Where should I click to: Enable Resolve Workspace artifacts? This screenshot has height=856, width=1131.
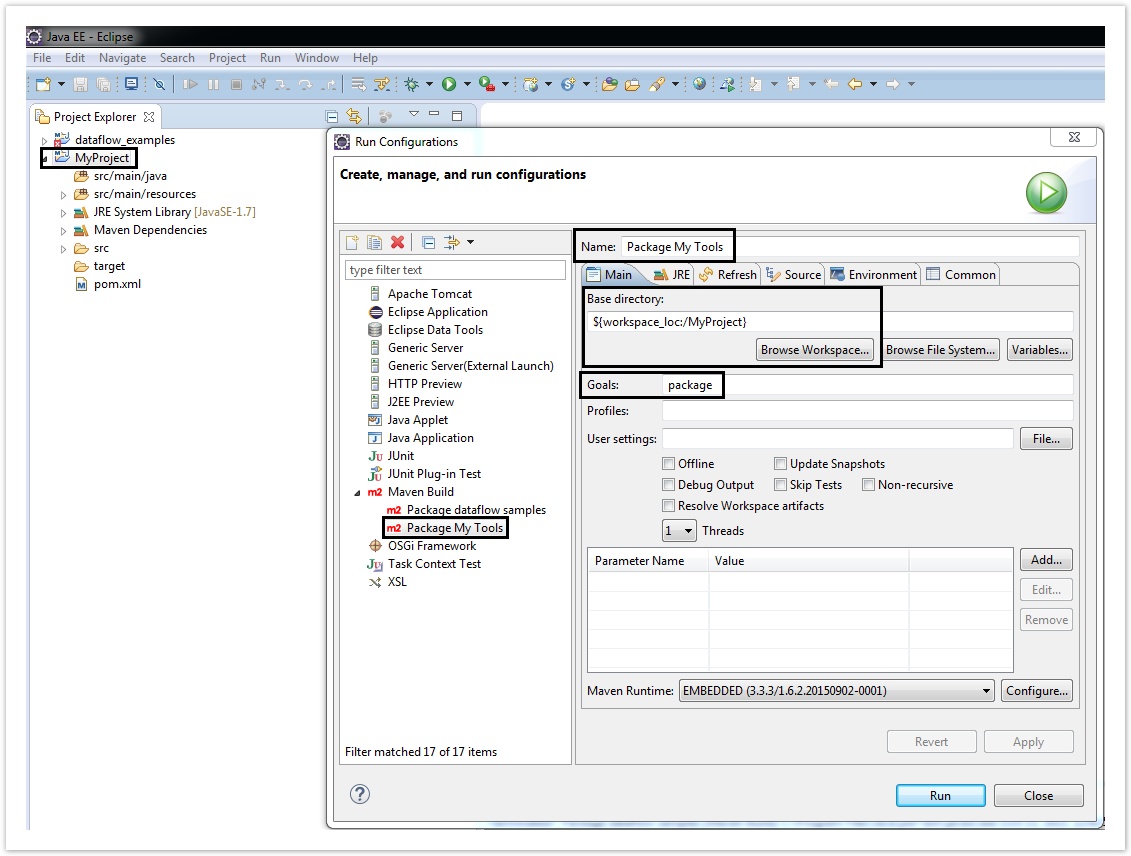[x=668, y=505]
